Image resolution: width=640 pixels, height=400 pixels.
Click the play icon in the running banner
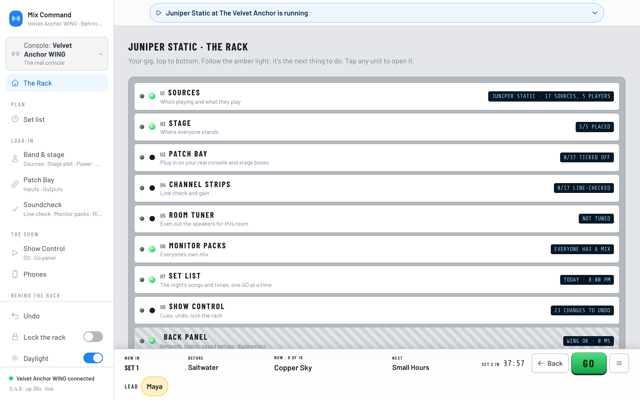159,13
